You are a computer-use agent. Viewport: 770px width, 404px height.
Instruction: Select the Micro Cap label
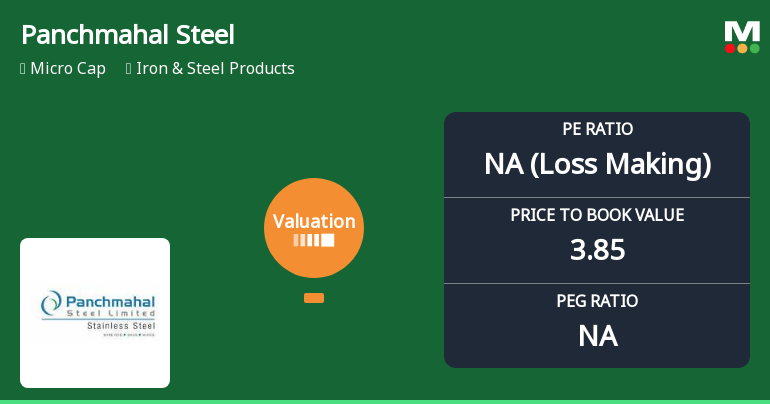68,69
